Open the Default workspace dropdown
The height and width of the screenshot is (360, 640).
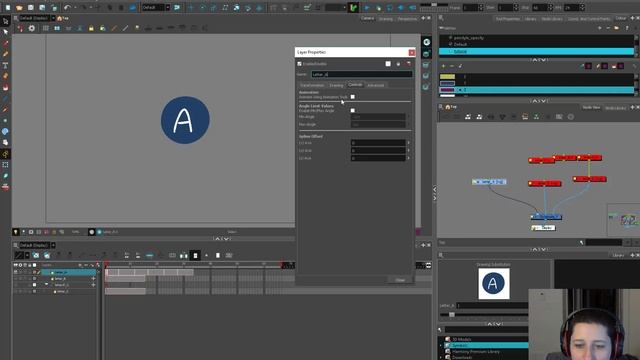click(168, 7)
